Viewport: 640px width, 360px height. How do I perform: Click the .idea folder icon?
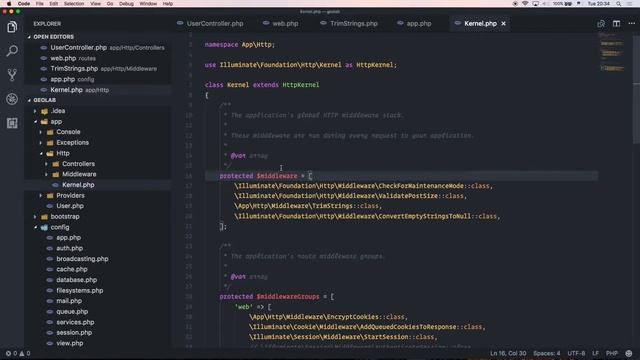click(44, 111)
